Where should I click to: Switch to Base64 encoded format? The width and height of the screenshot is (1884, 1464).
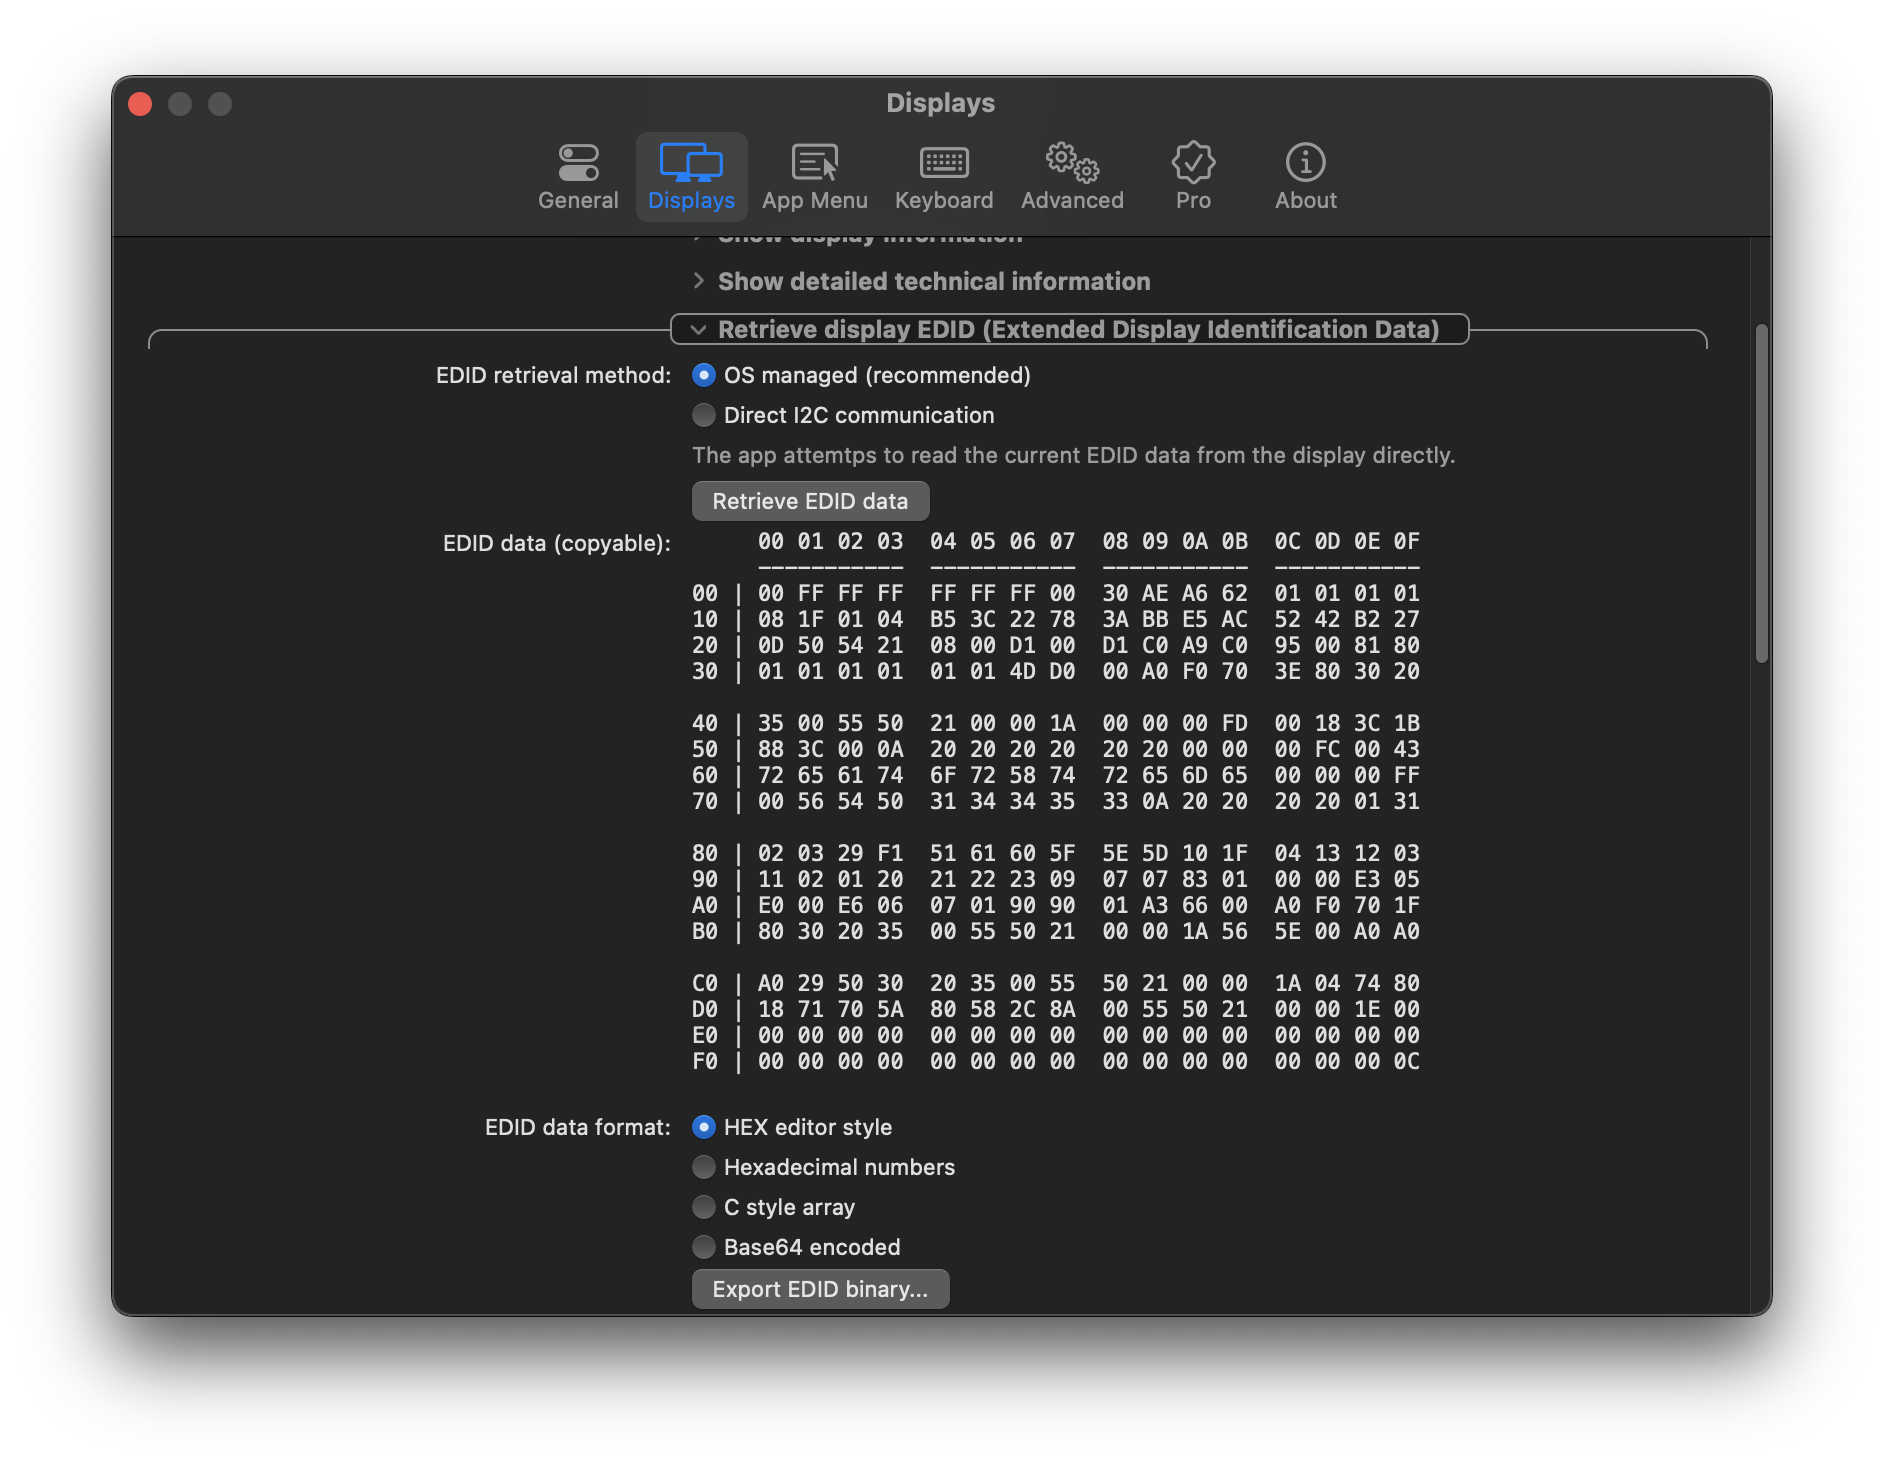[704, 1247]
